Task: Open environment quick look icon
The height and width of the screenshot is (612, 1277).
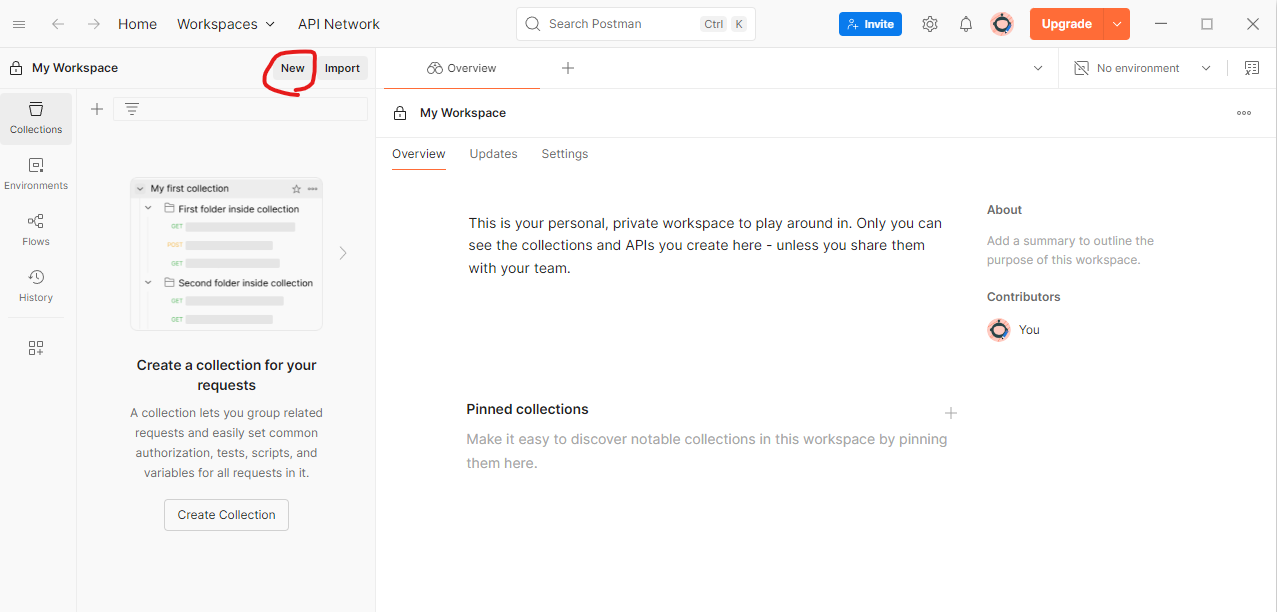Action: (x=1251, y=68)
